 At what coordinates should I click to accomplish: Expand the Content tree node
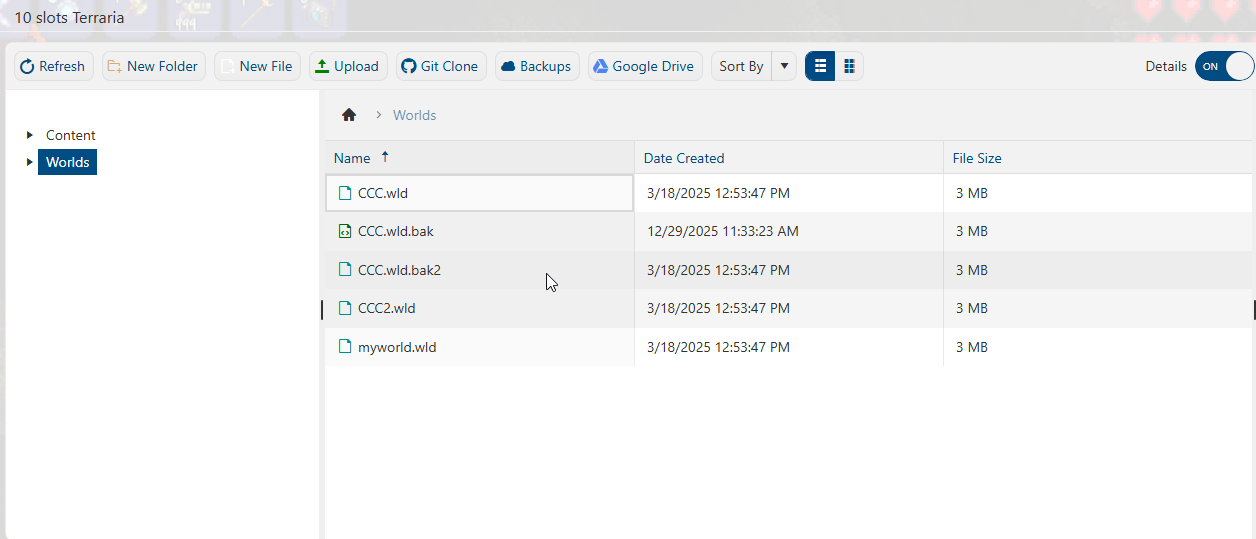(30, 135)
